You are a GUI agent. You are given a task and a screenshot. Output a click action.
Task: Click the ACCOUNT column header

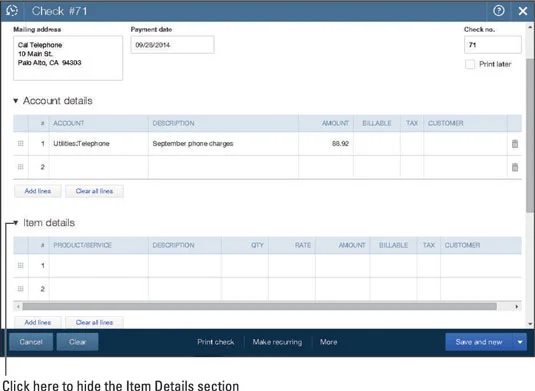click(69, 123)
